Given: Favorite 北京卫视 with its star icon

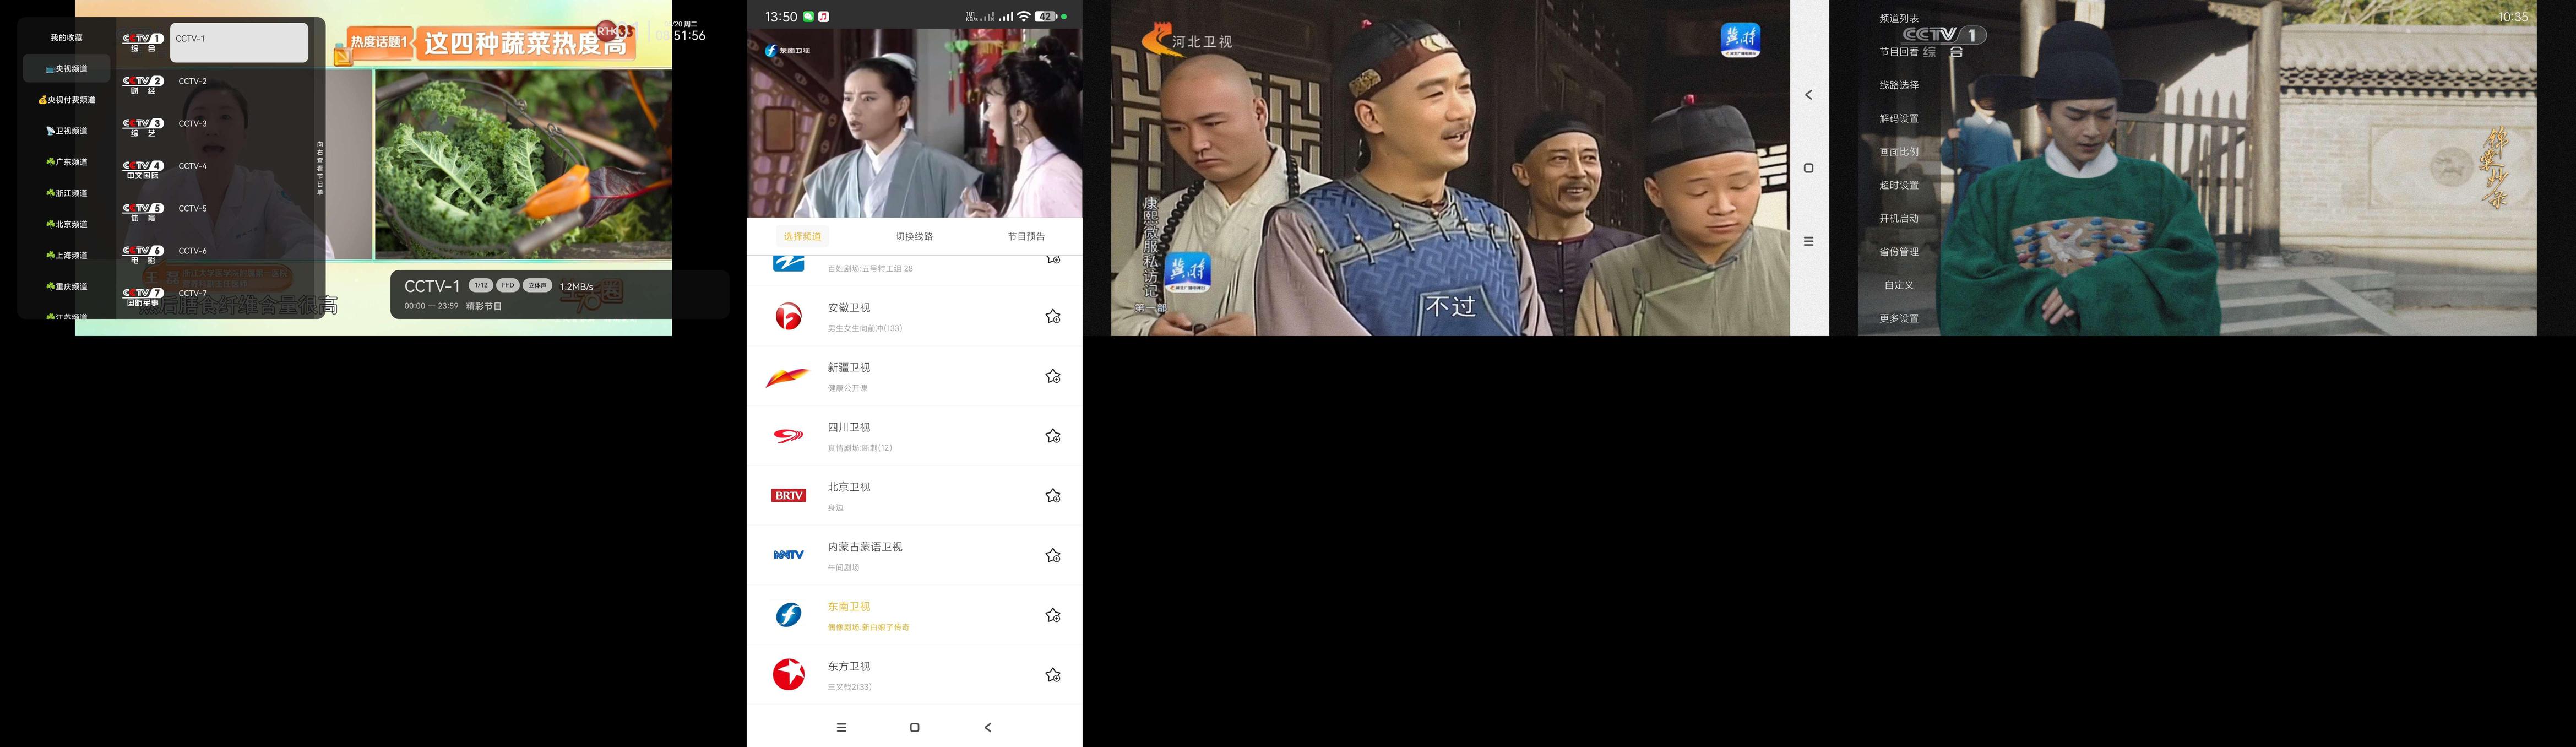Looking at the screenshot, I should tap(1053, 496).
